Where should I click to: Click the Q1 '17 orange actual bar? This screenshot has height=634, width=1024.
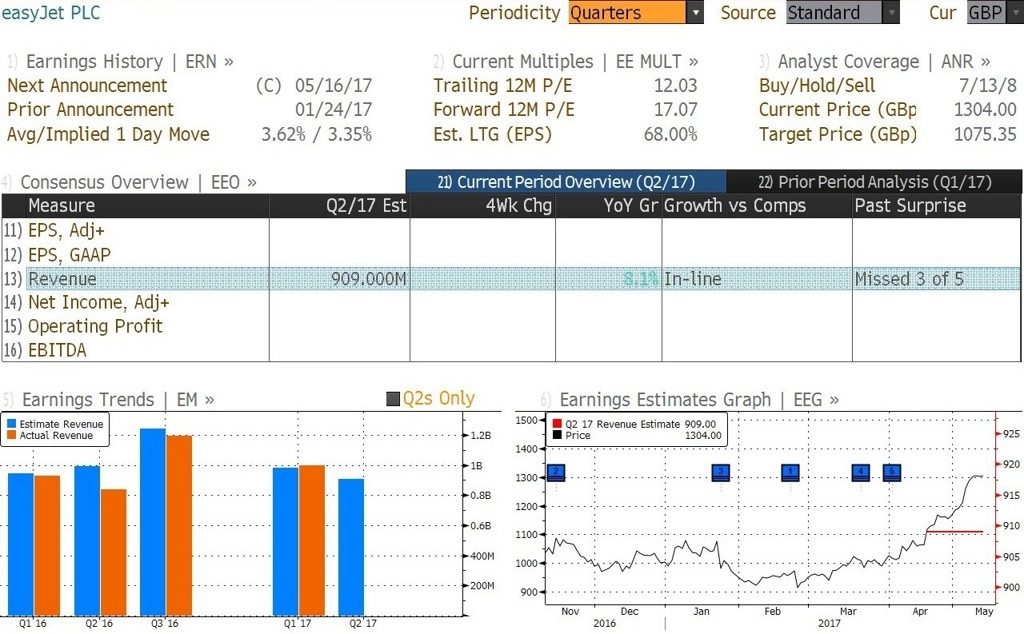[x=312, y=541]
